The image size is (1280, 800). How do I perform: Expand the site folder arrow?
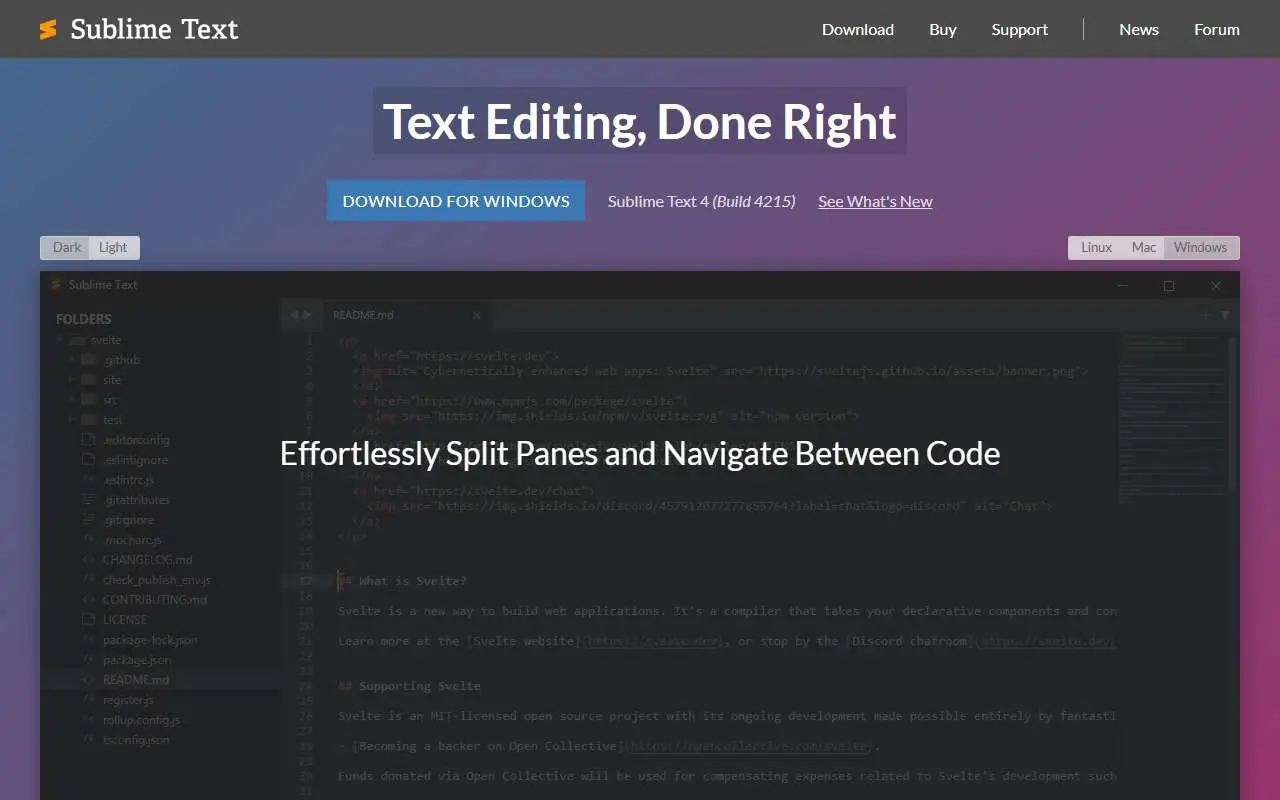[71, 380]
